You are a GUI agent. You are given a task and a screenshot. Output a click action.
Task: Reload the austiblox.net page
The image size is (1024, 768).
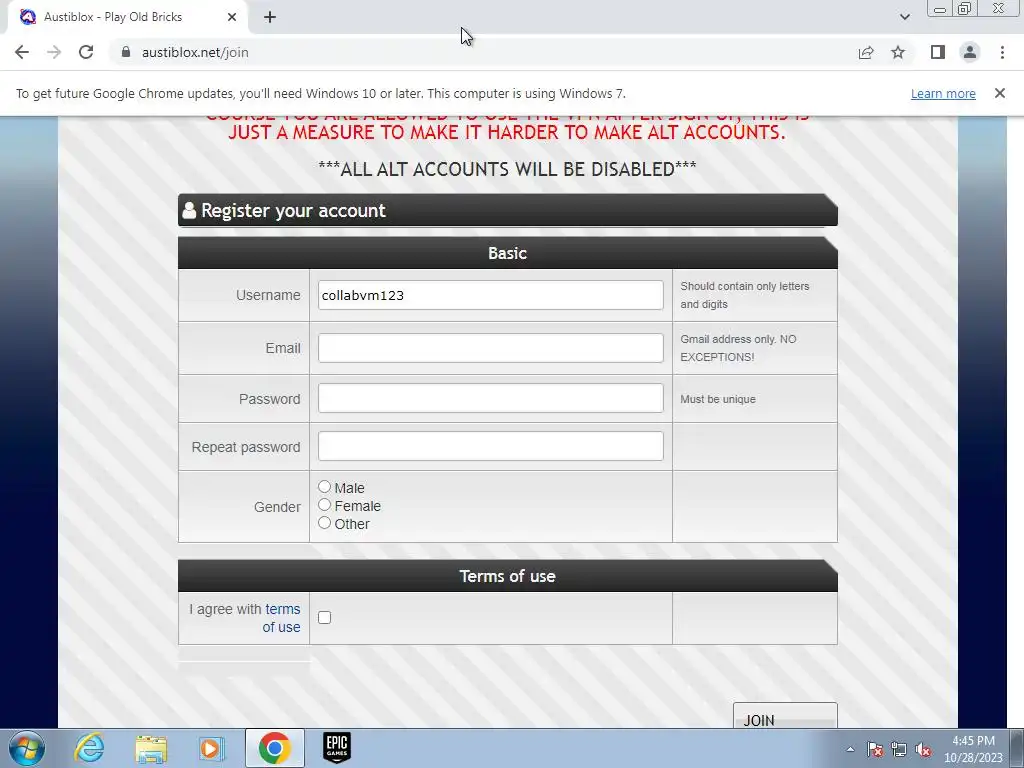pyautogui.click(x=86, y=52)
